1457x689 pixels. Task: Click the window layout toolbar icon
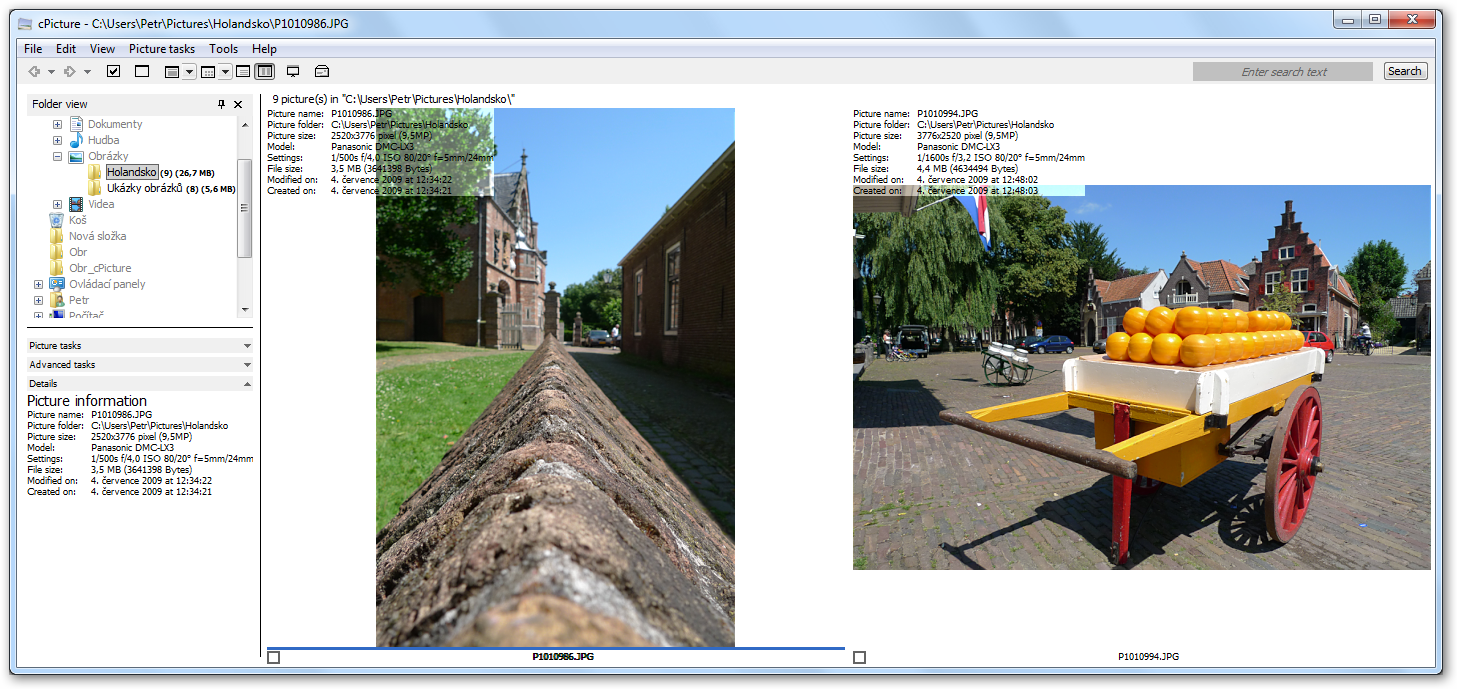click(x=172, y=71)
